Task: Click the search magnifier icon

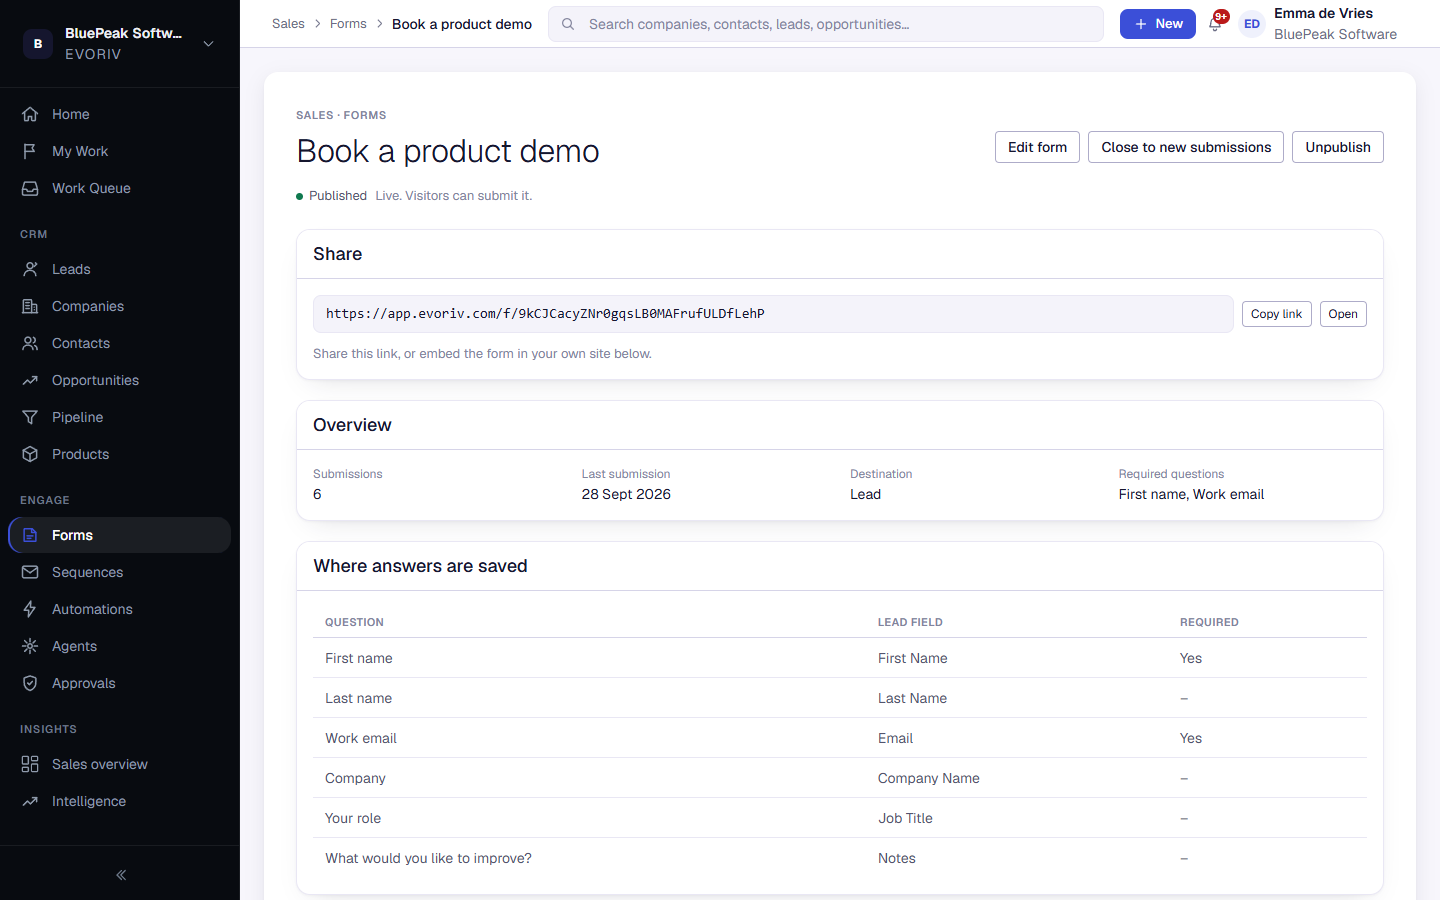Action: tap(568, 24)
